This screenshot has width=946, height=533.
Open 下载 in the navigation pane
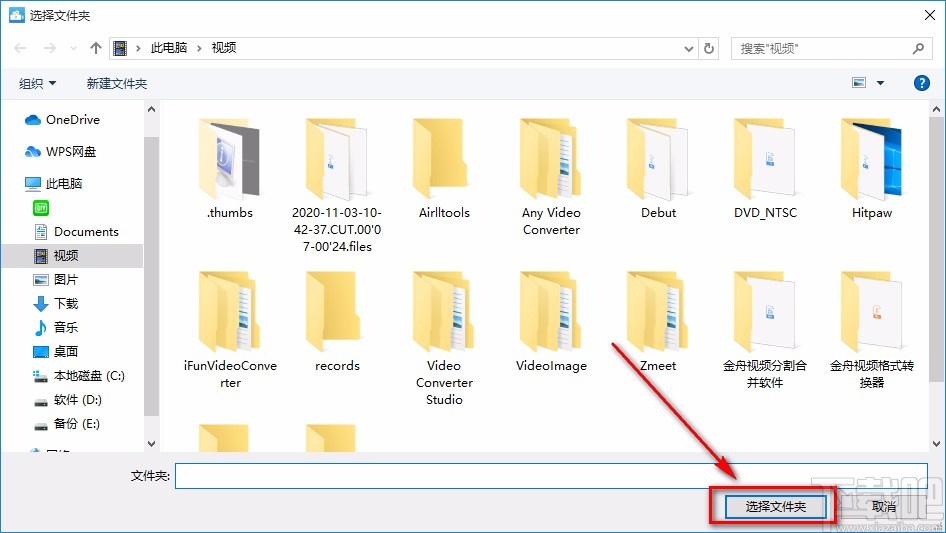pyautogui.click(x=56, y=304)
